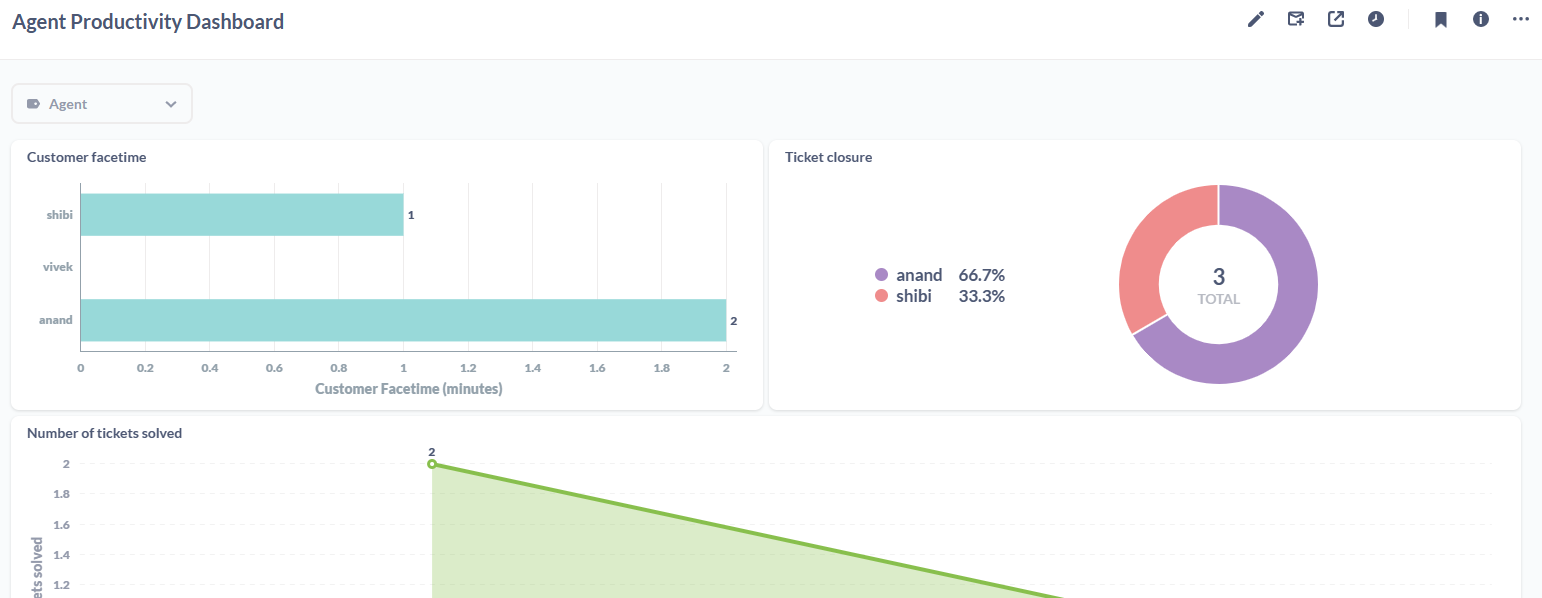Open the dashboard info icon
Image resolution: width=1542 pixels, height=598 pixels.
(1480, 19)
